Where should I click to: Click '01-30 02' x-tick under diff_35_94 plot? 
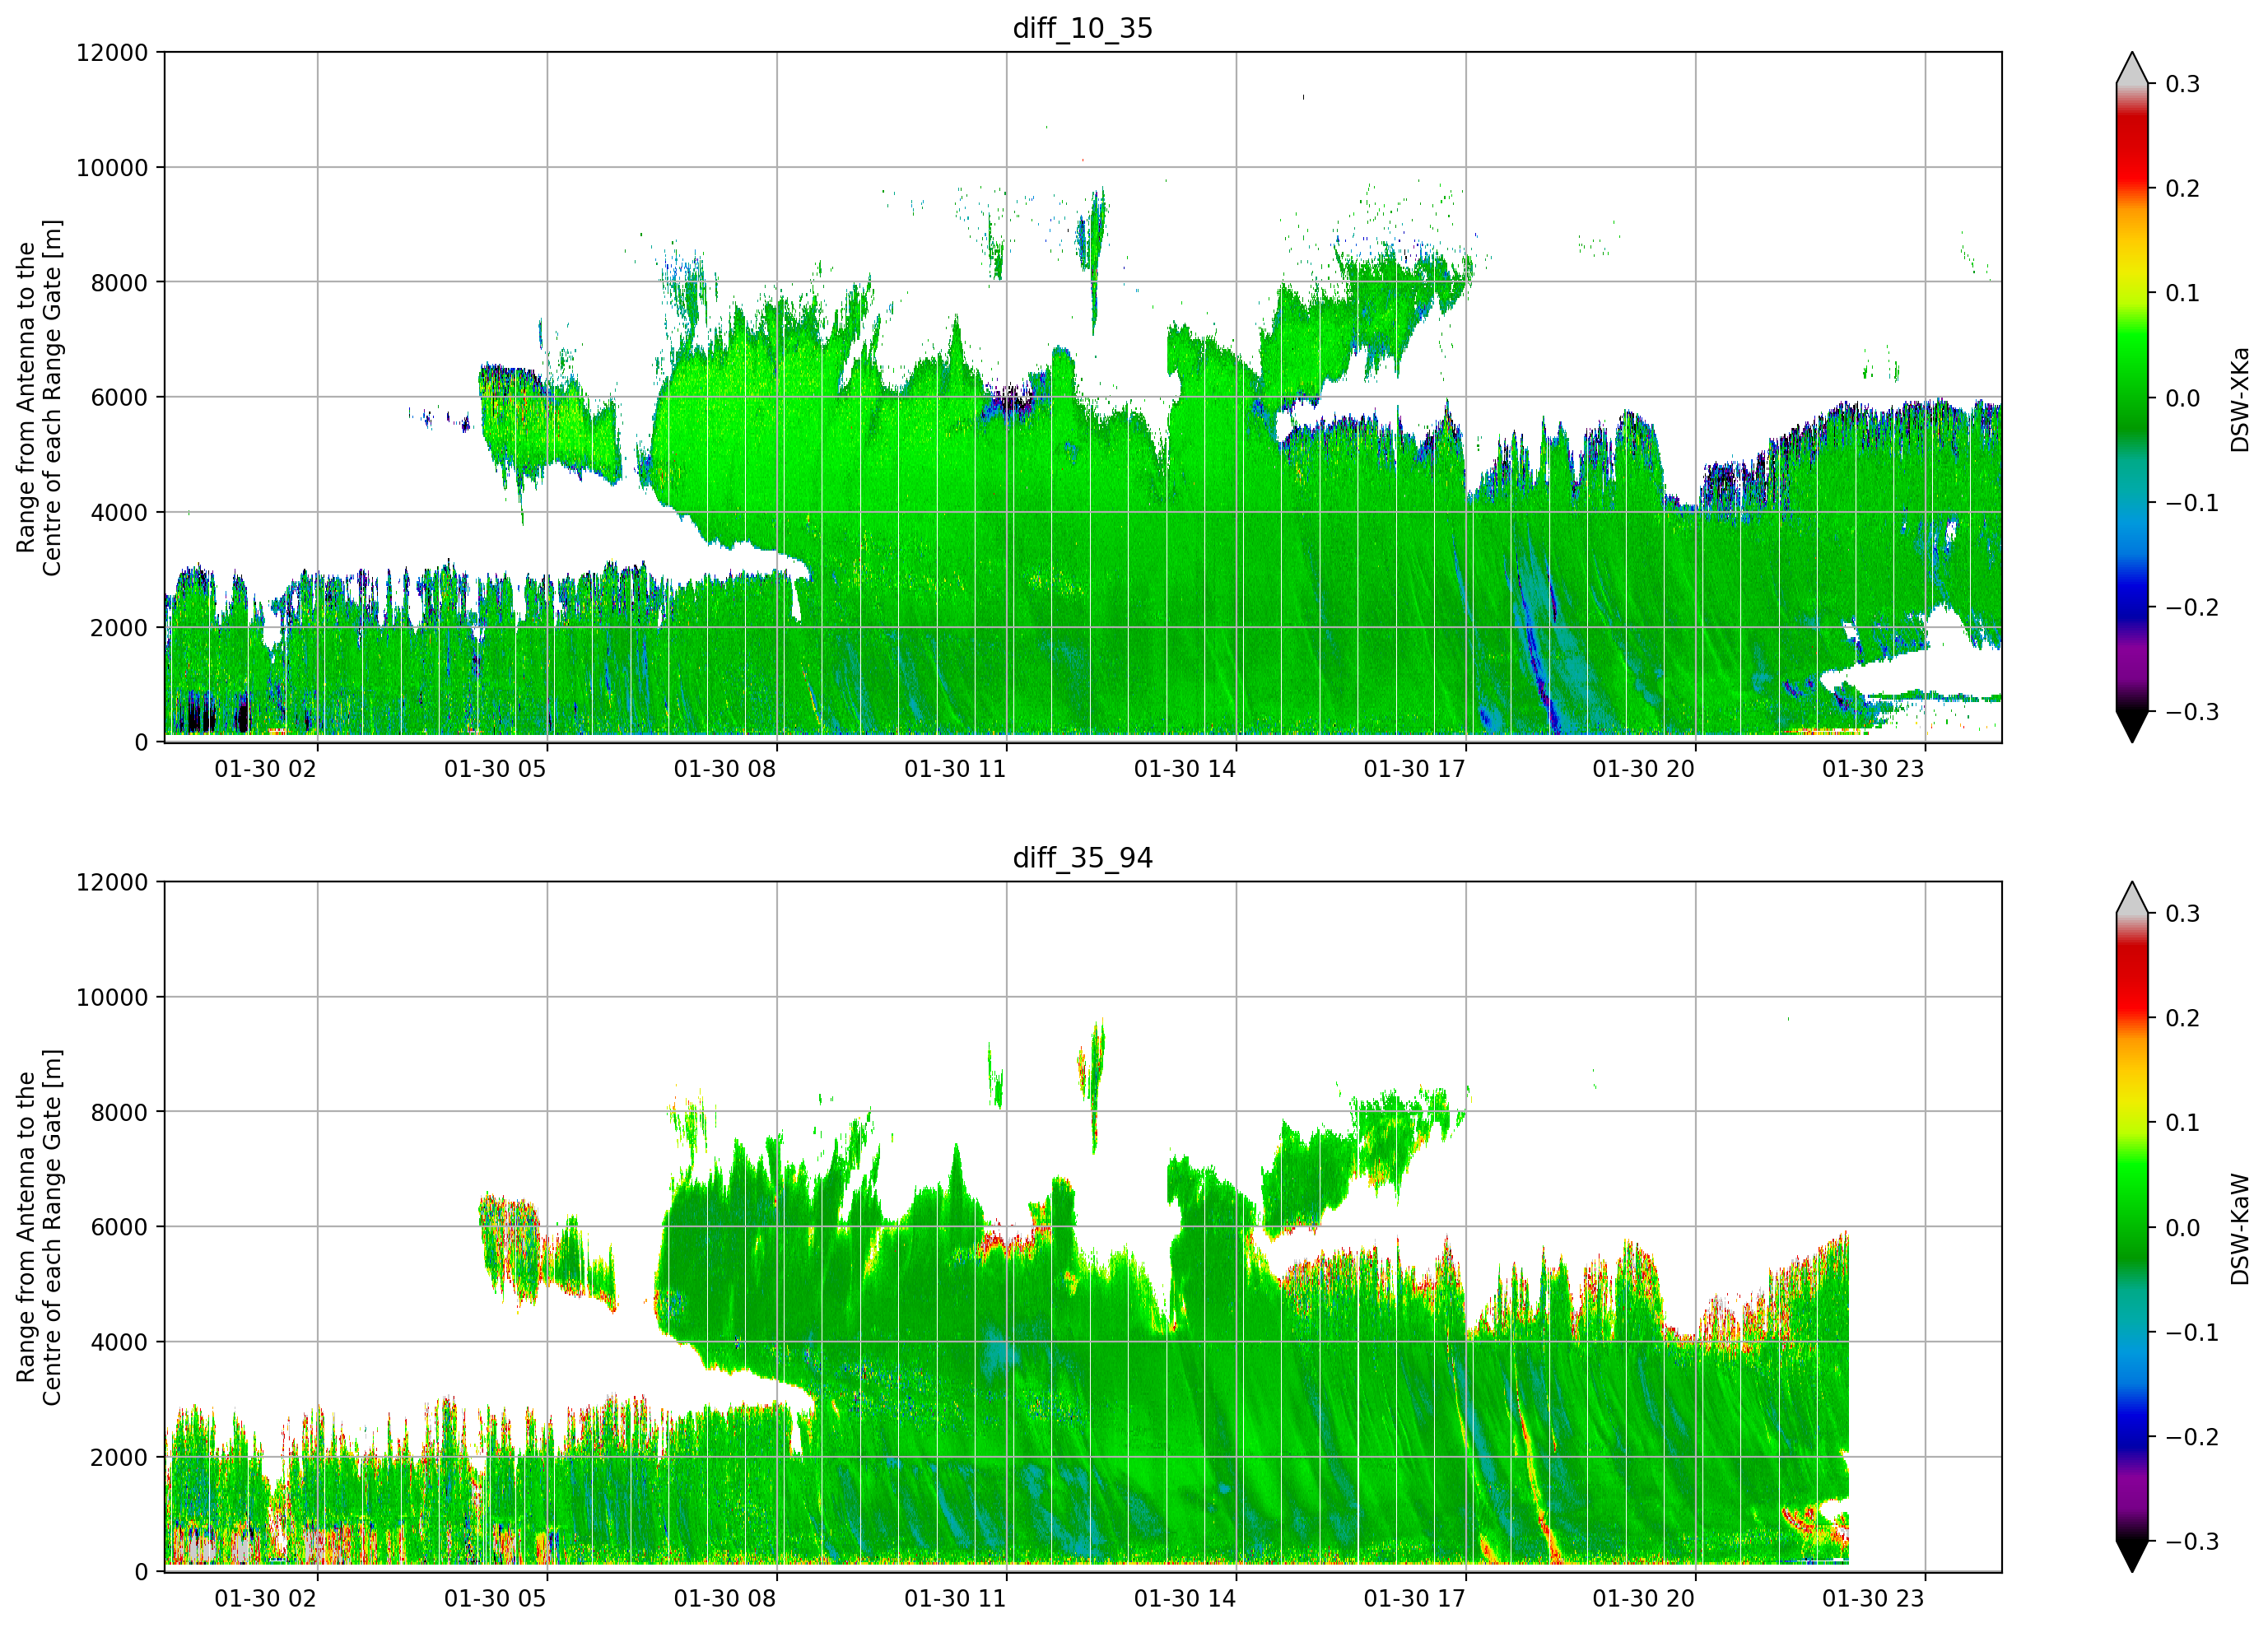pyautogui.click(x=265, y=1599)
